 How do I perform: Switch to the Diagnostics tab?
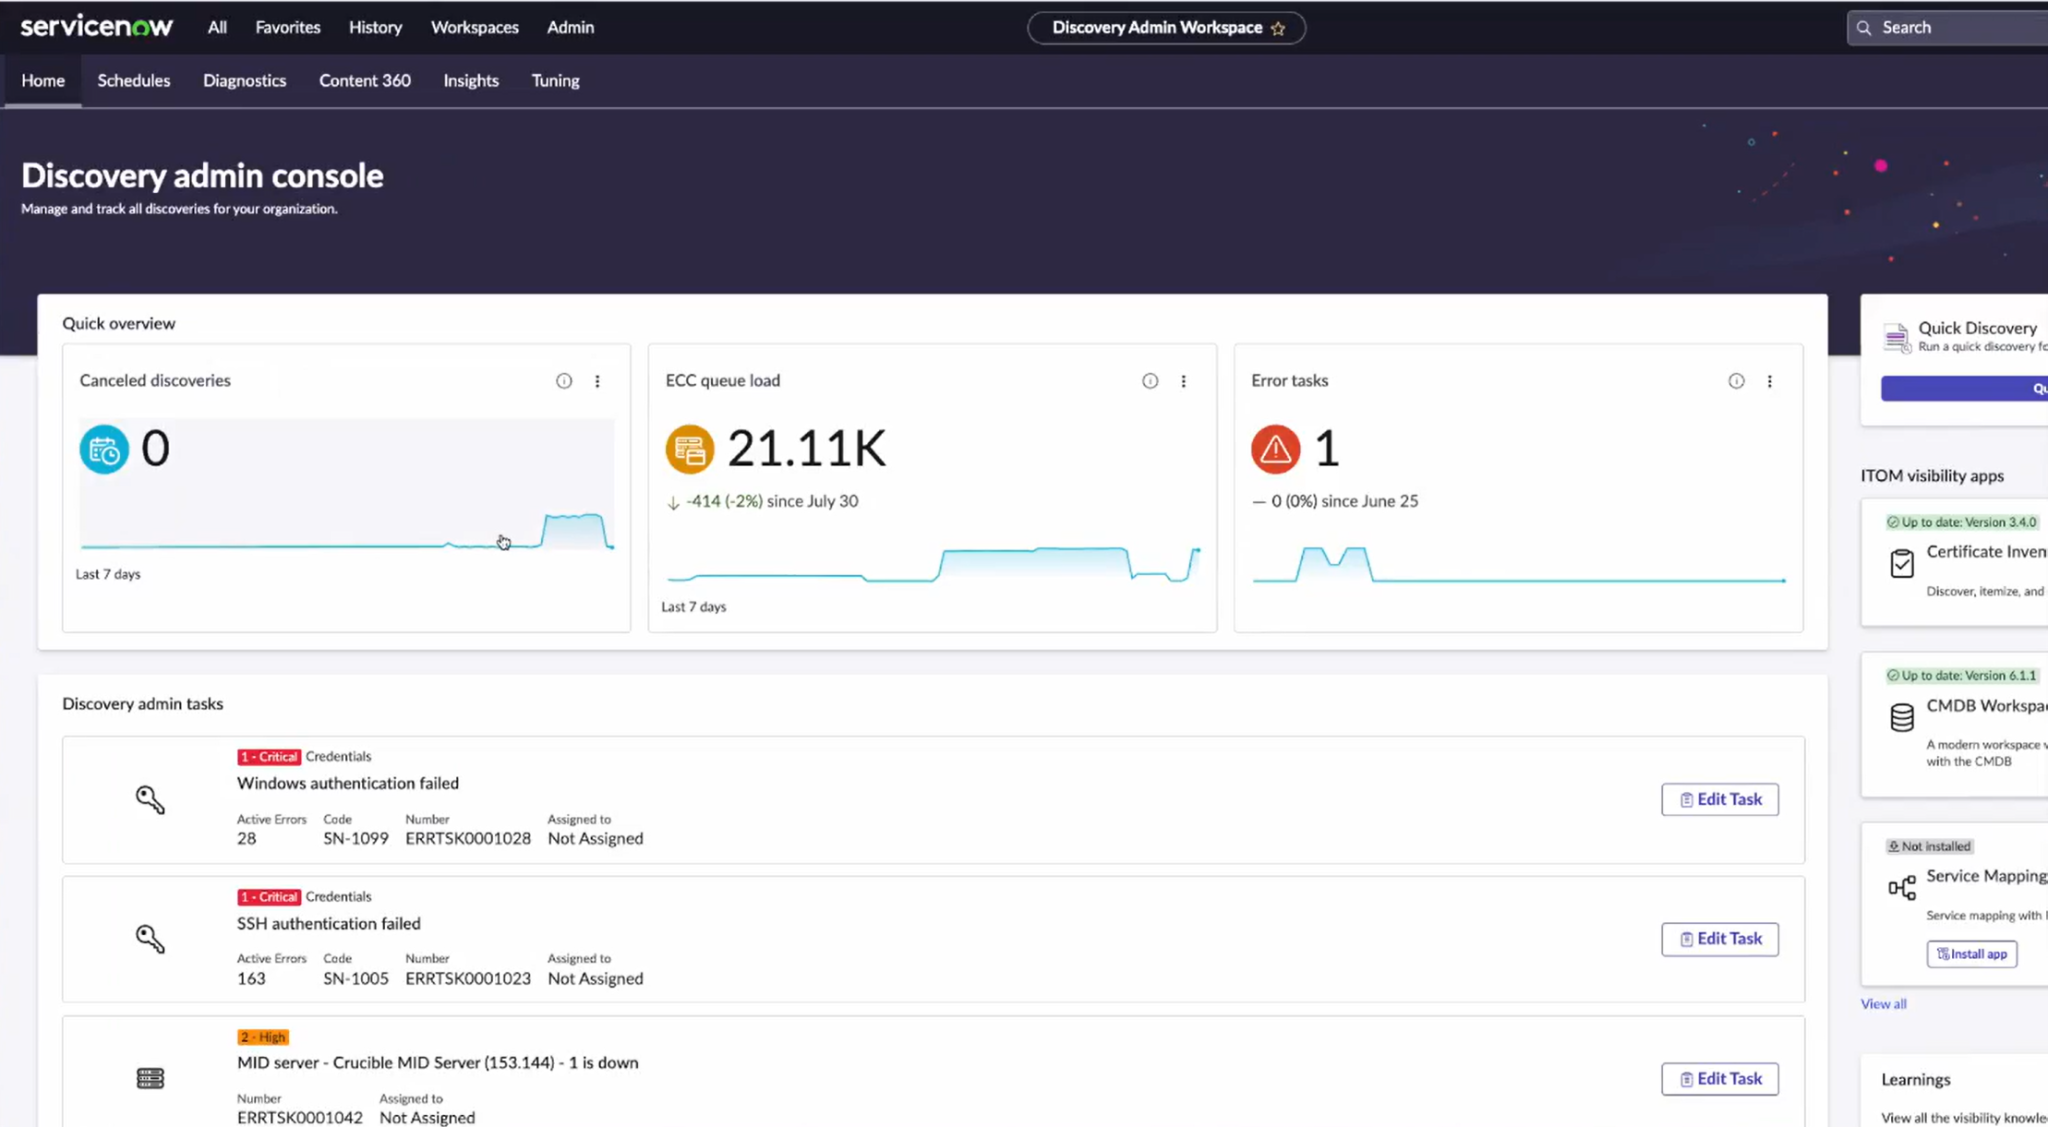point(244,81)
